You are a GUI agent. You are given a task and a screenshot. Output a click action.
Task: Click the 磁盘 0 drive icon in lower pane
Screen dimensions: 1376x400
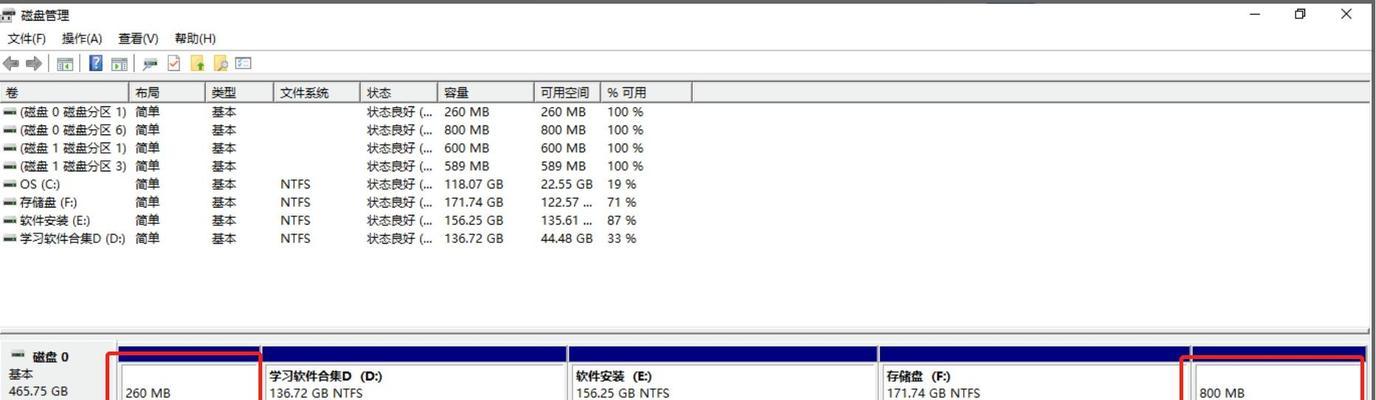[18, 356]
